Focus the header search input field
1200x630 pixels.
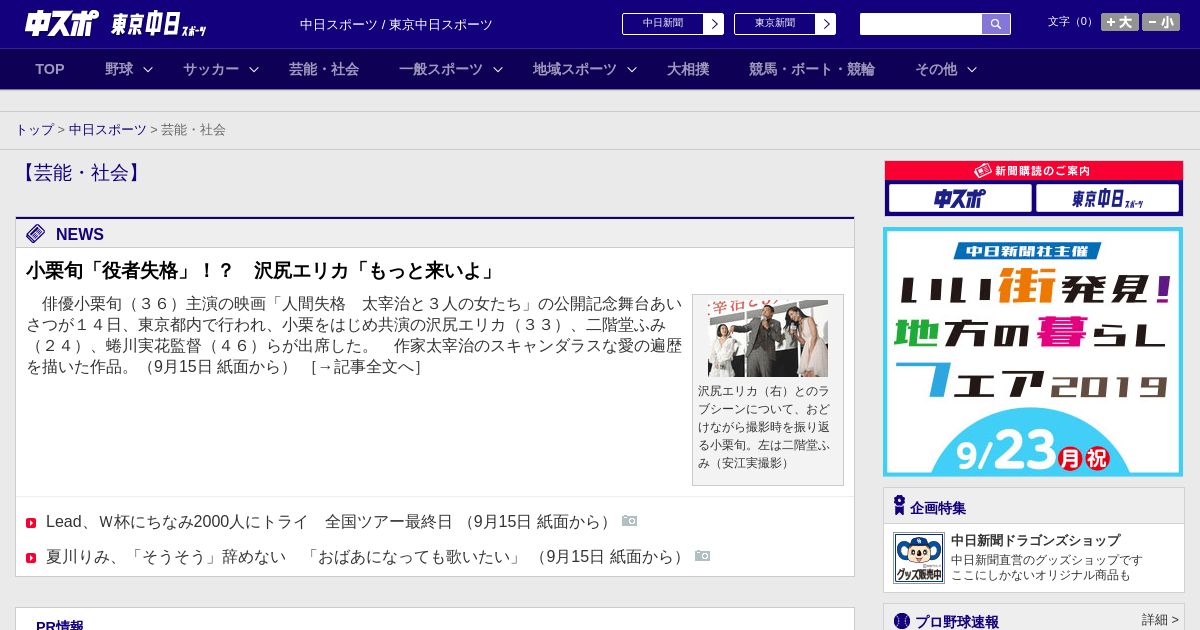point(921,24)
